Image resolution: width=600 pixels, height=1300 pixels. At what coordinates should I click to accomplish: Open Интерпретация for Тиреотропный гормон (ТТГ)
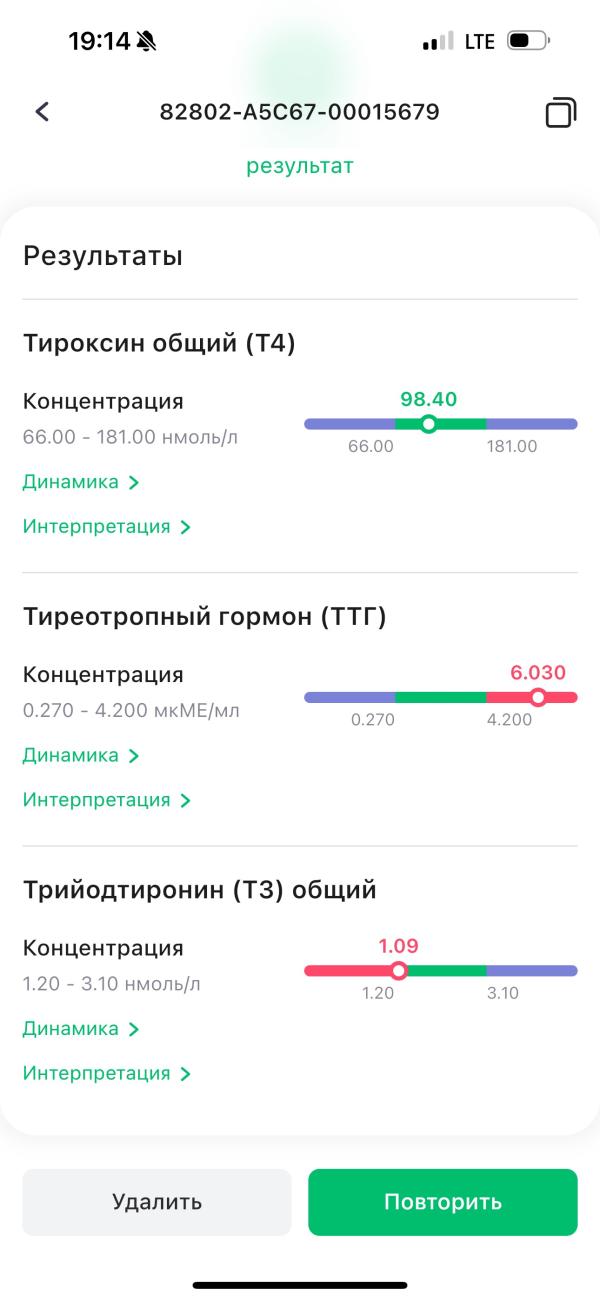107,799
